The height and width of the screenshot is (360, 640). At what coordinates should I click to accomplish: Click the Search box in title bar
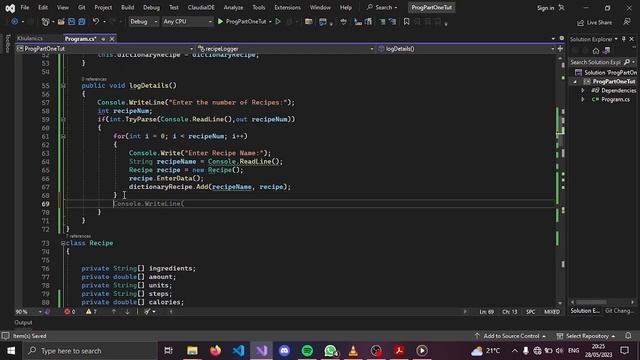[382, 7]
